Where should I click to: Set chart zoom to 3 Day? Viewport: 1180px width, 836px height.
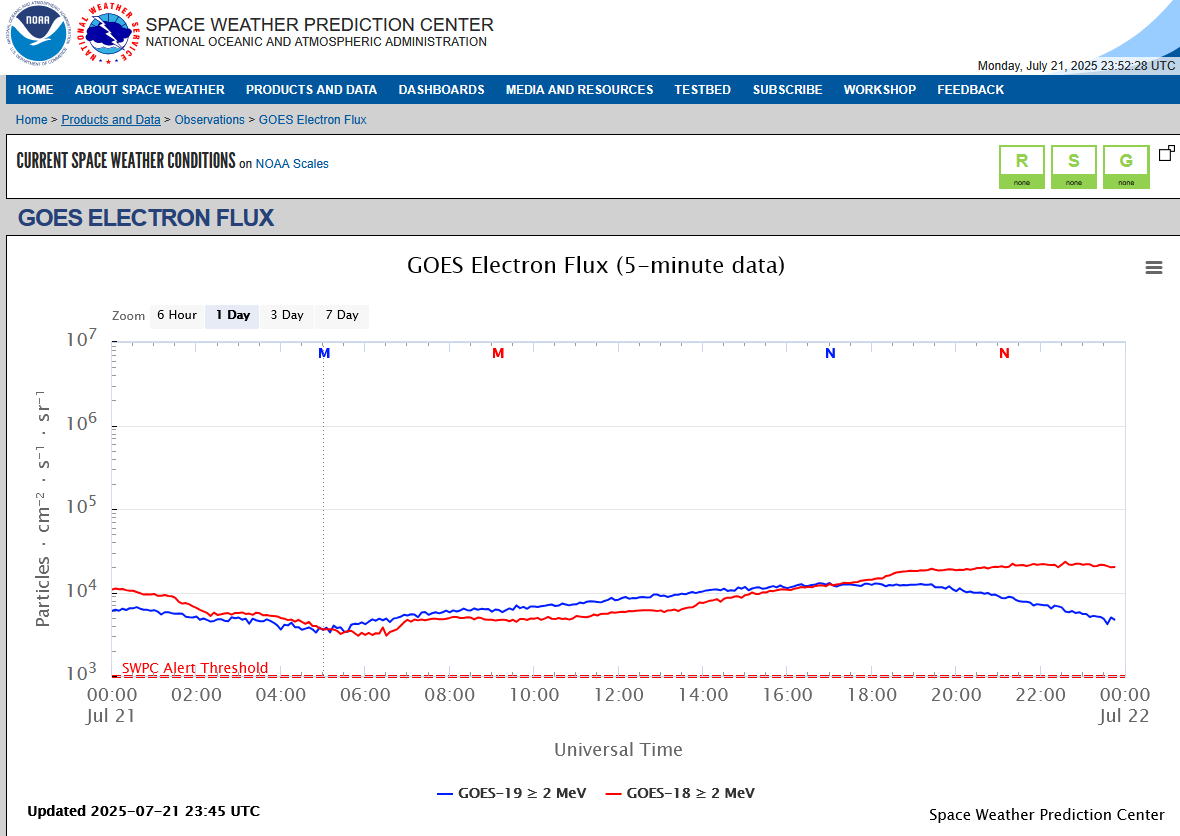click(287, 315)
